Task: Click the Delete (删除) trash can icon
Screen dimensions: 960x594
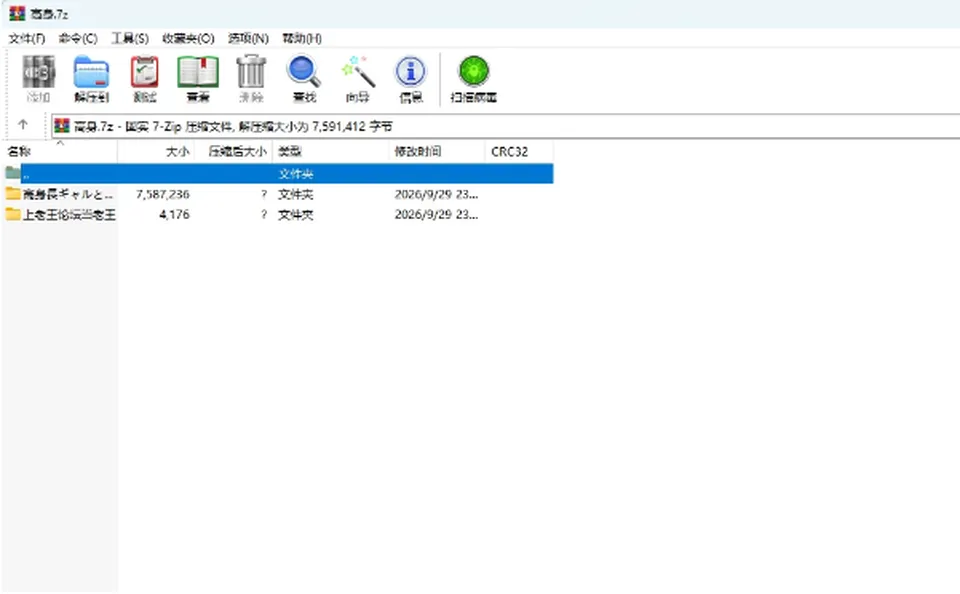Action: click(251, 78)
